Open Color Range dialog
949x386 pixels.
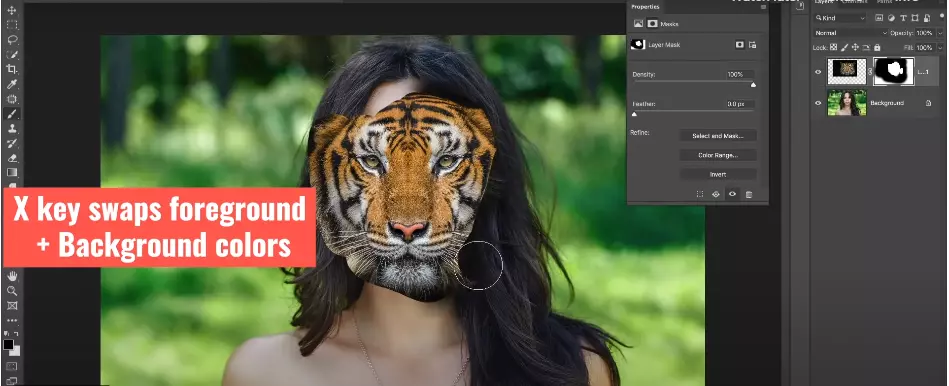(x=718, y=155)
